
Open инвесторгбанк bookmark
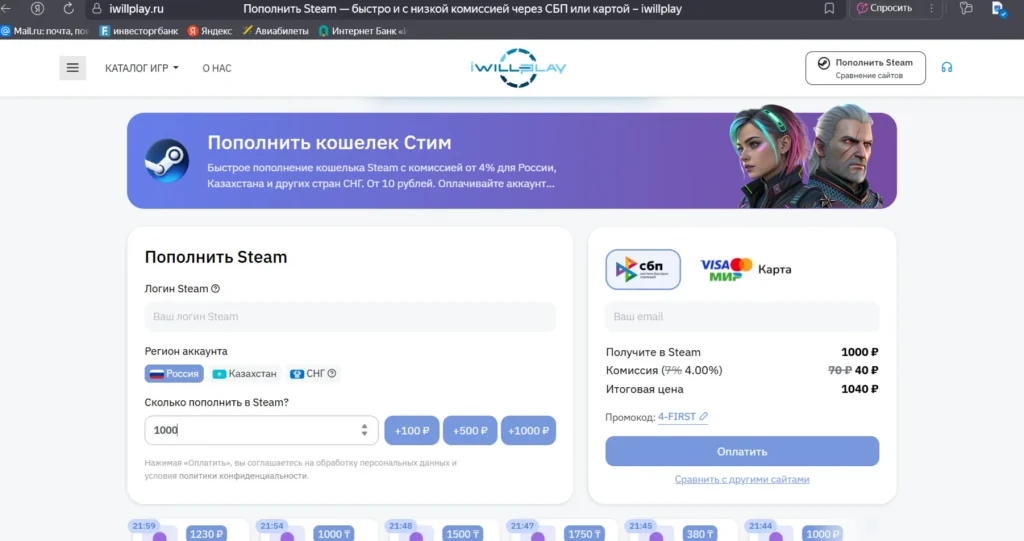(x=138, y=31)
